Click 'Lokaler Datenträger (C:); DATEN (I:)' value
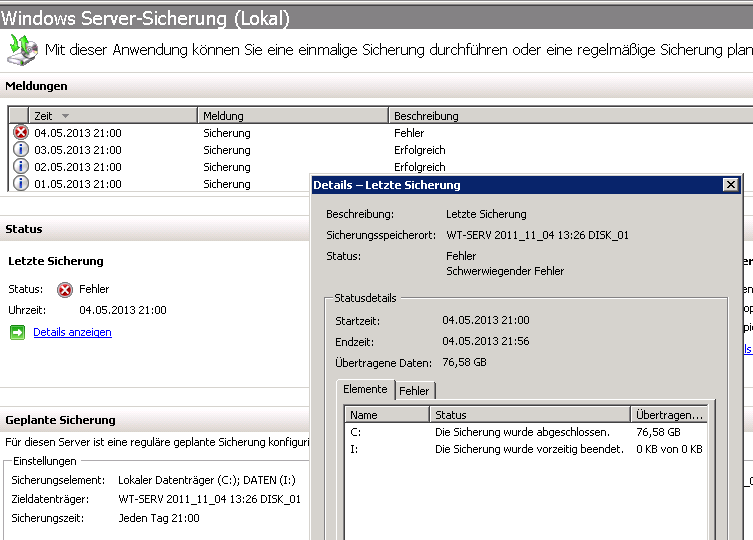This screenshot has height=540, width=753. pyautogui.click(x=207, y=480)
